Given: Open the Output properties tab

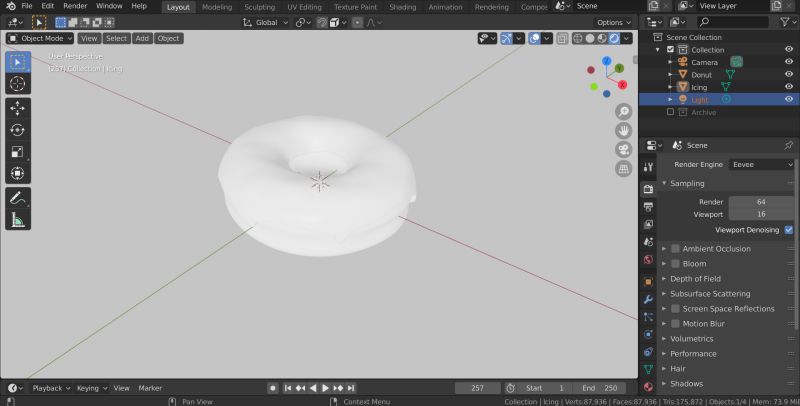Looking at the screenshot, I should tap(648, 207).
